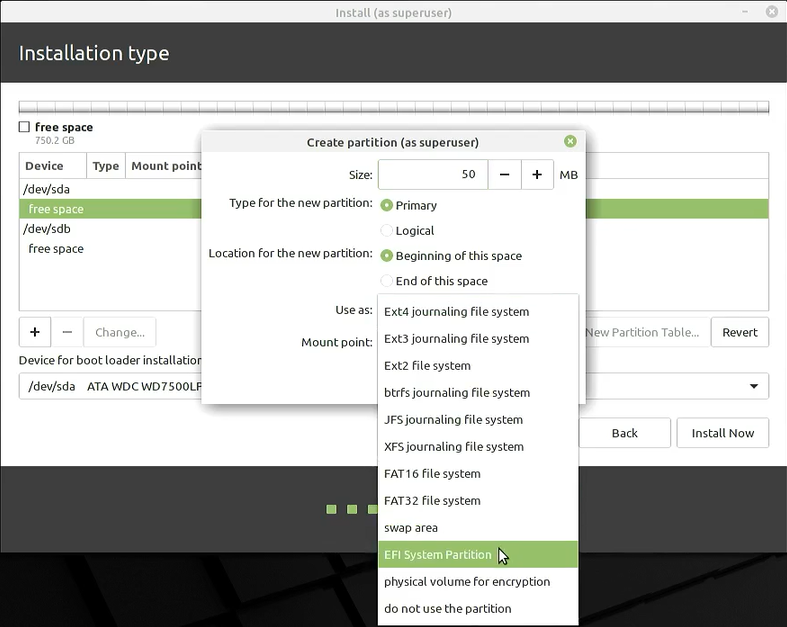Open the boot loader device dropdown arrow

click(753, 387)
